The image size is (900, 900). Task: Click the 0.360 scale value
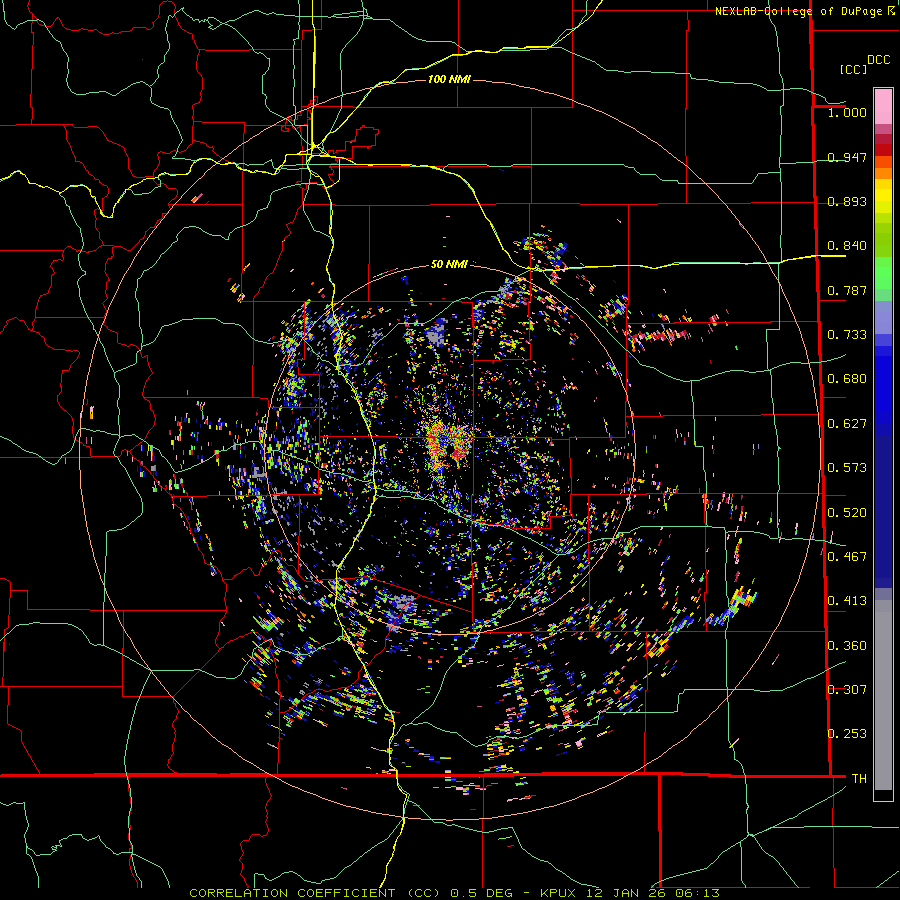tap(847, 646)
